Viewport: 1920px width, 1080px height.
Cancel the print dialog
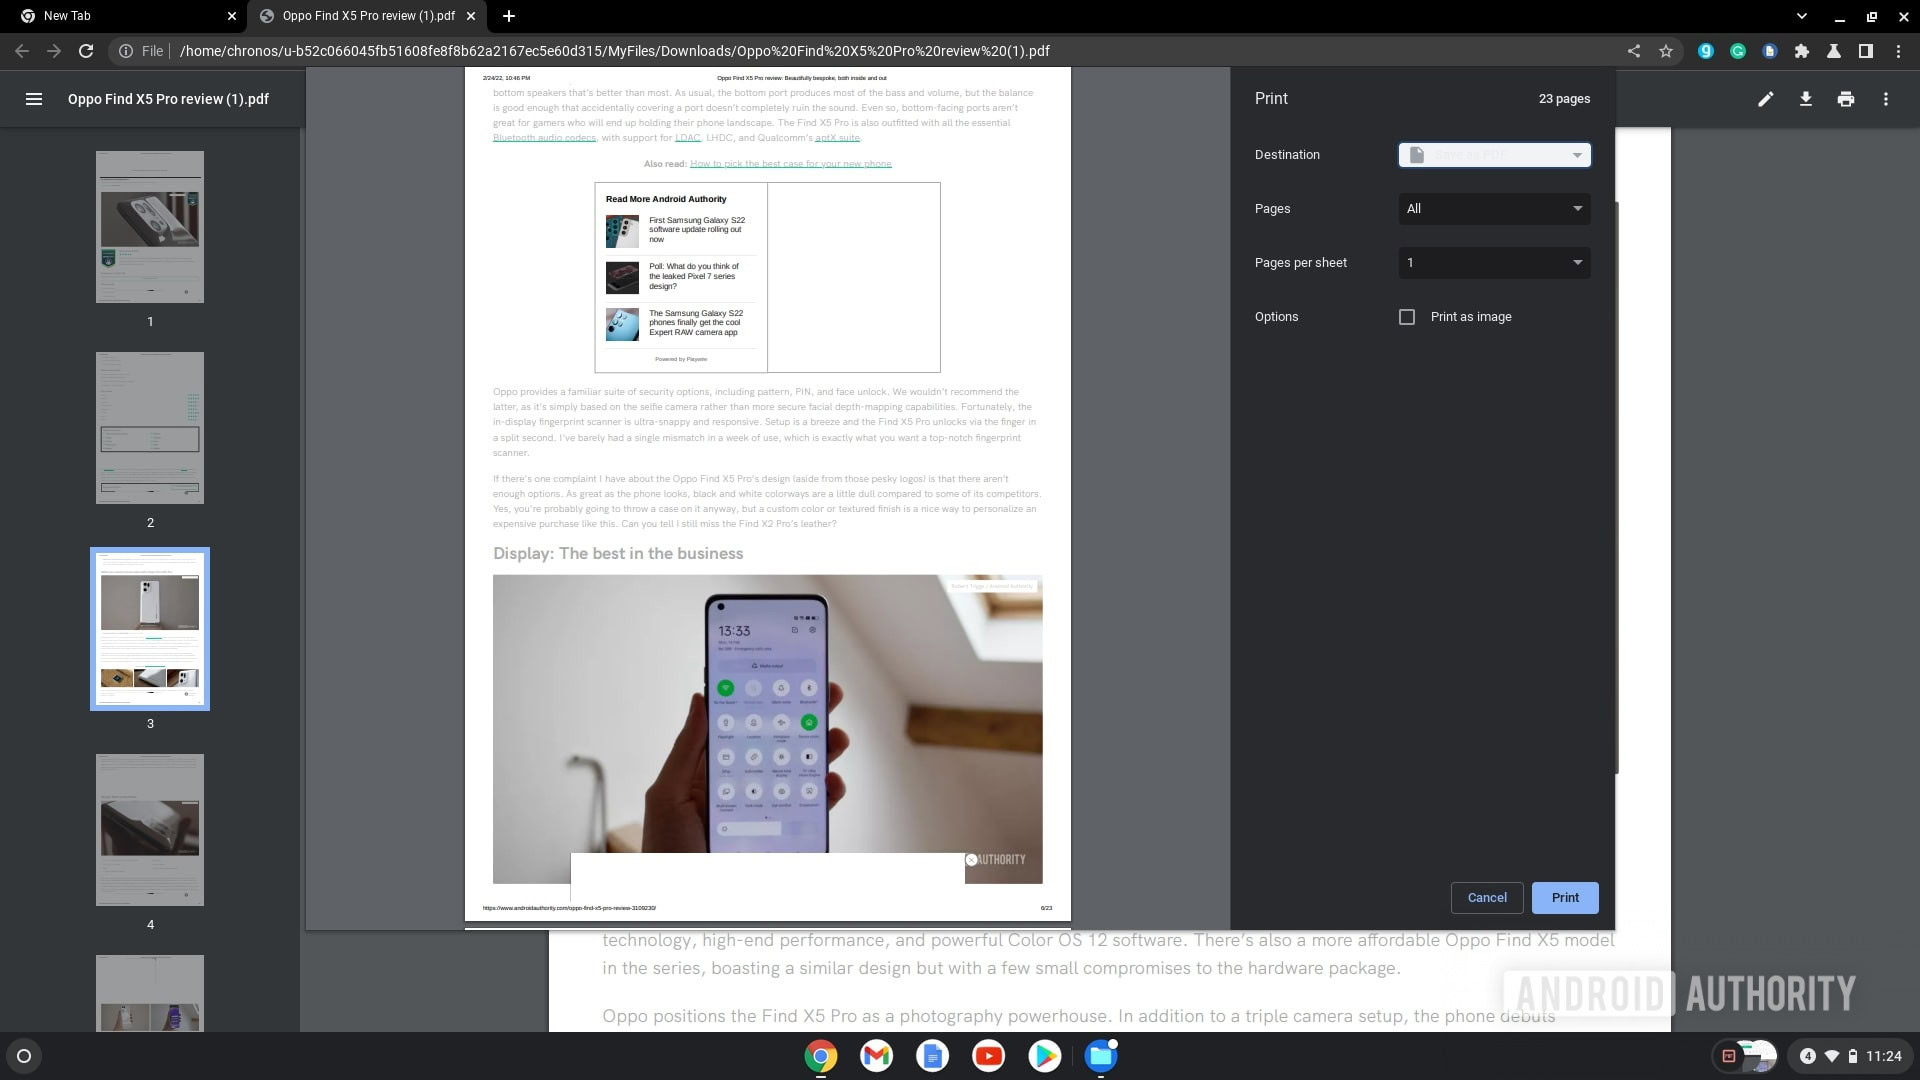1487,898
